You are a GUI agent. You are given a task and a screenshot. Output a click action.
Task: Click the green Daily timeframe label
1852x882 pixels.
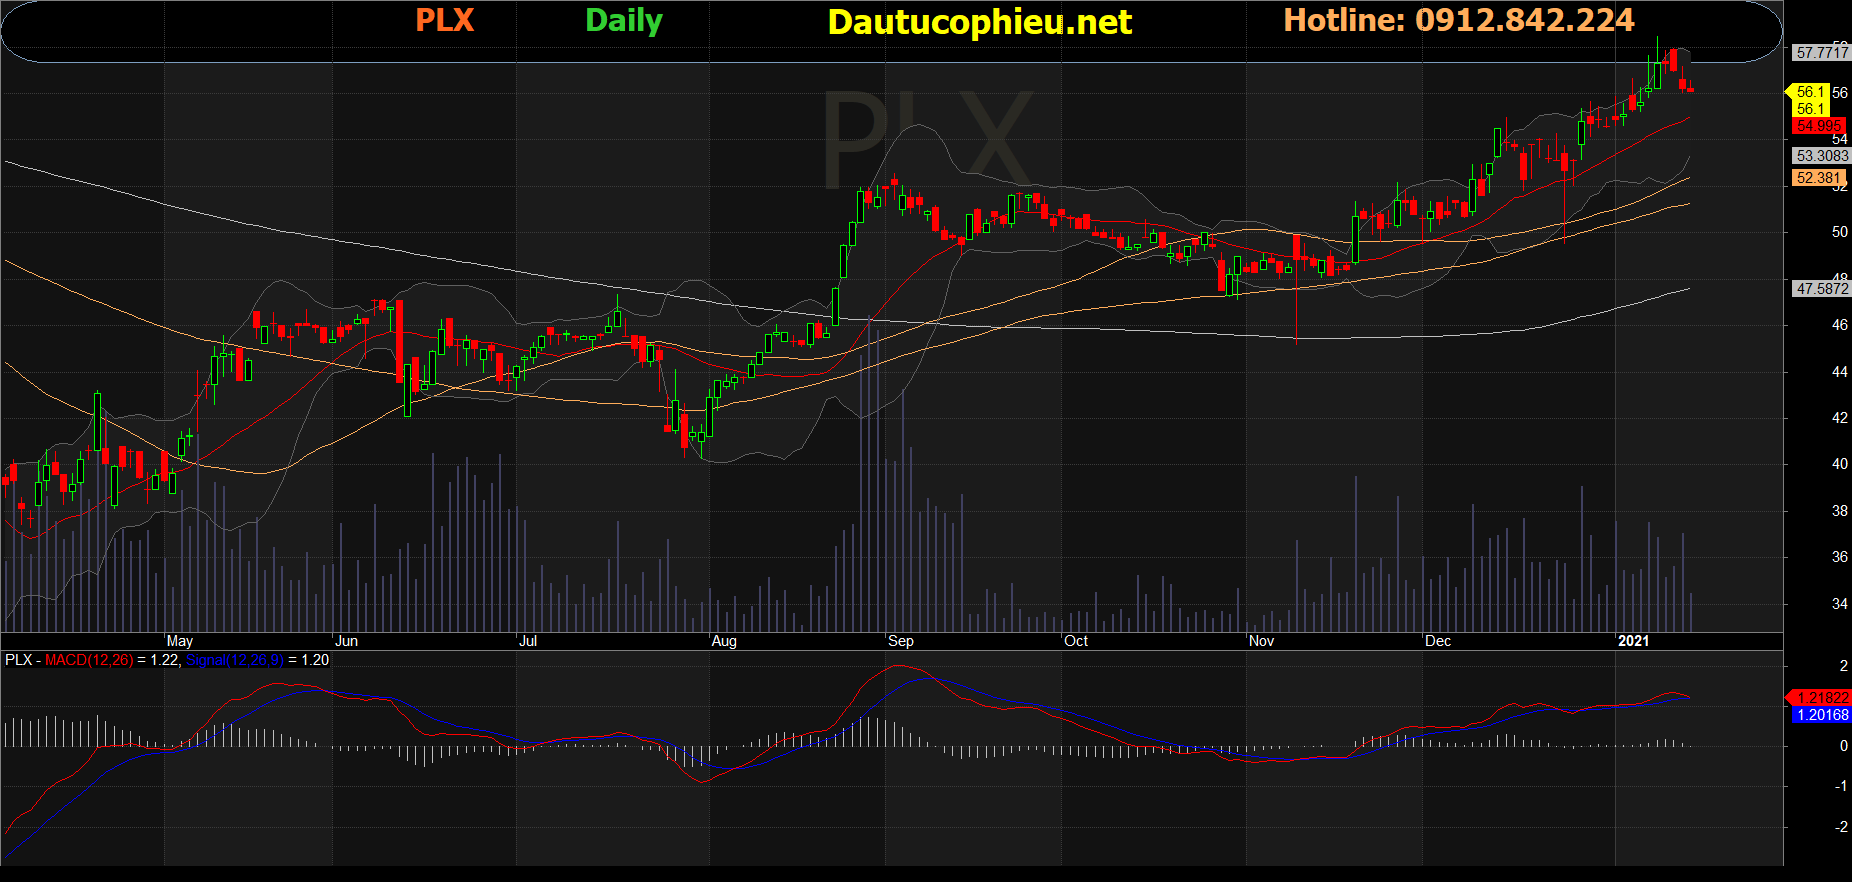click(x=623, y=21)
